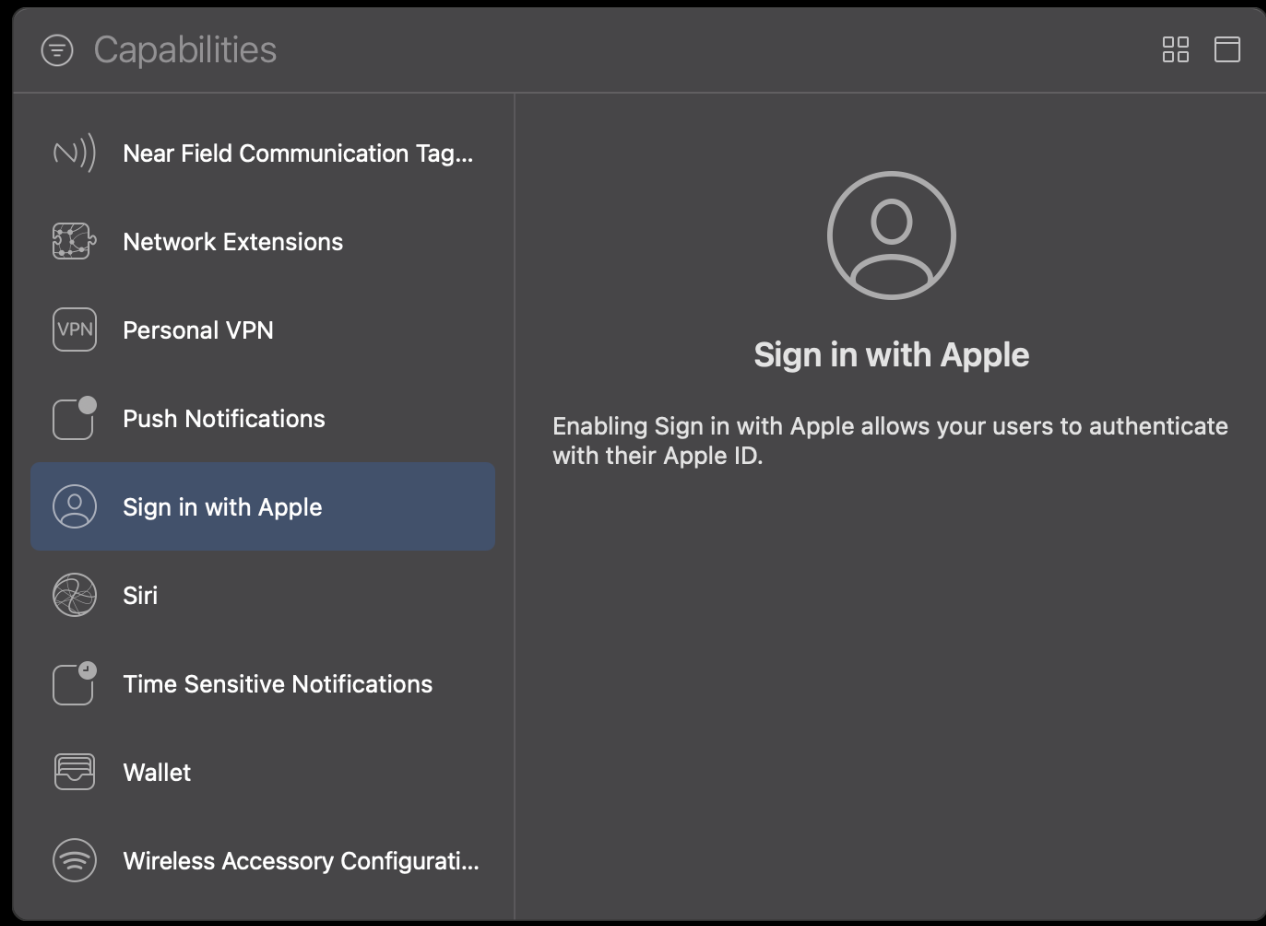The image size is (1266, 926).
Task: Switch to grid view icon
Action: 1175,50
